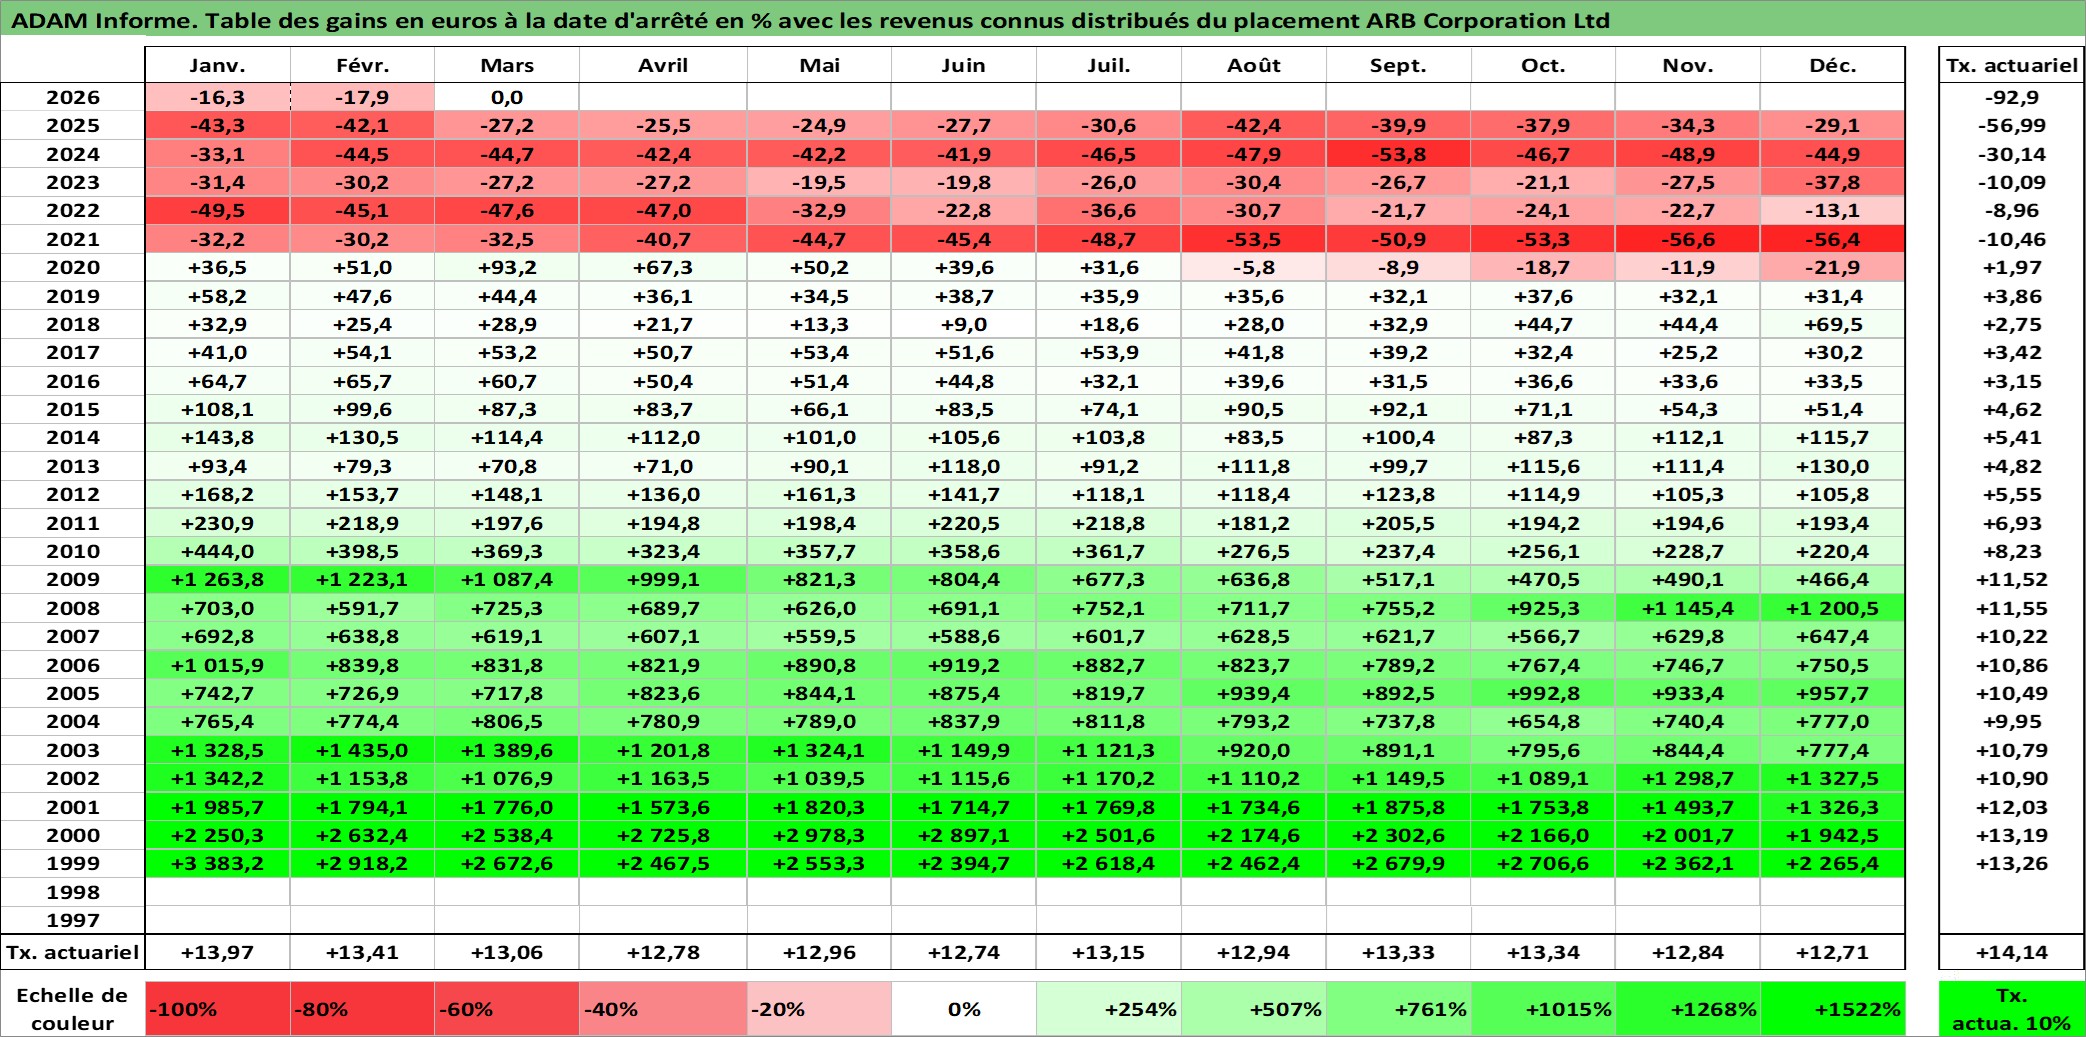
Task: Select the Avril column header
Action: point(663,65)
